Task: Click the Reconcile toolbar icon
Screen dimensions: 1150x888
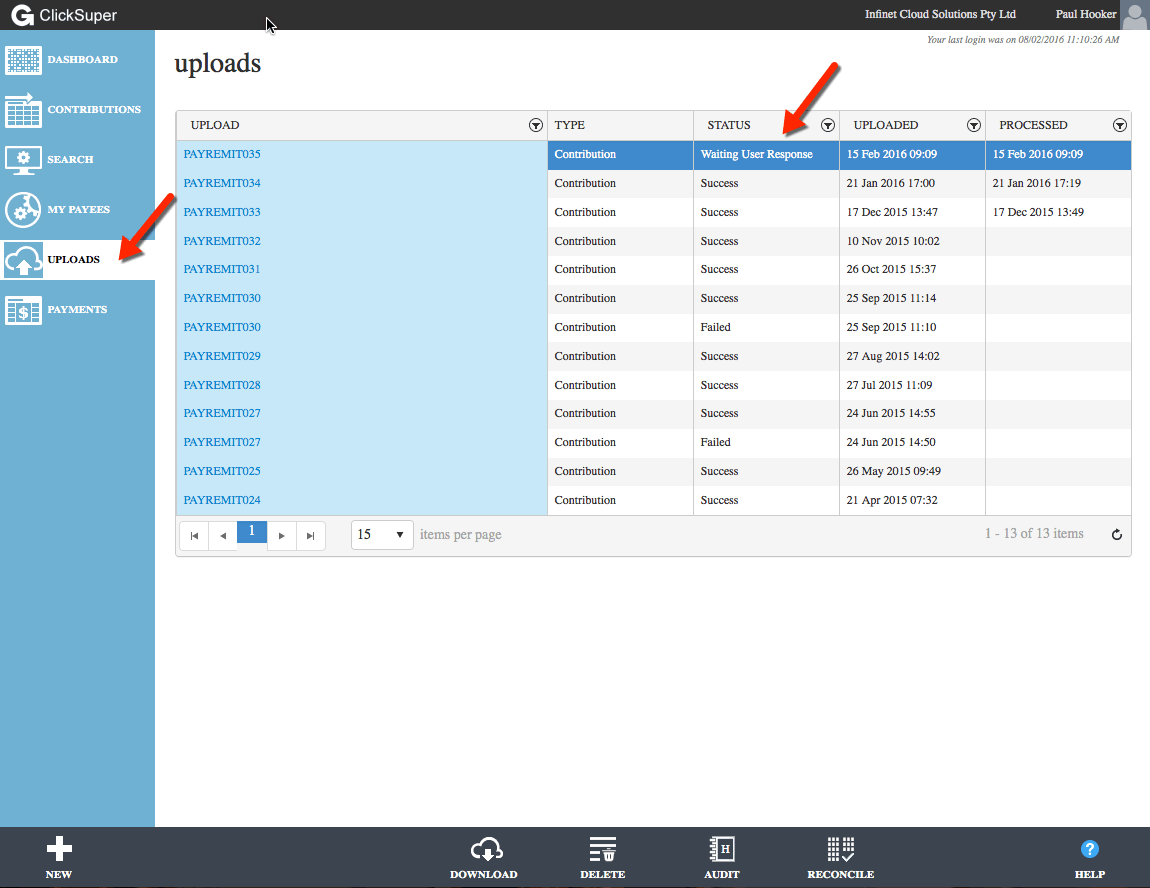Action: coord(840,850)
